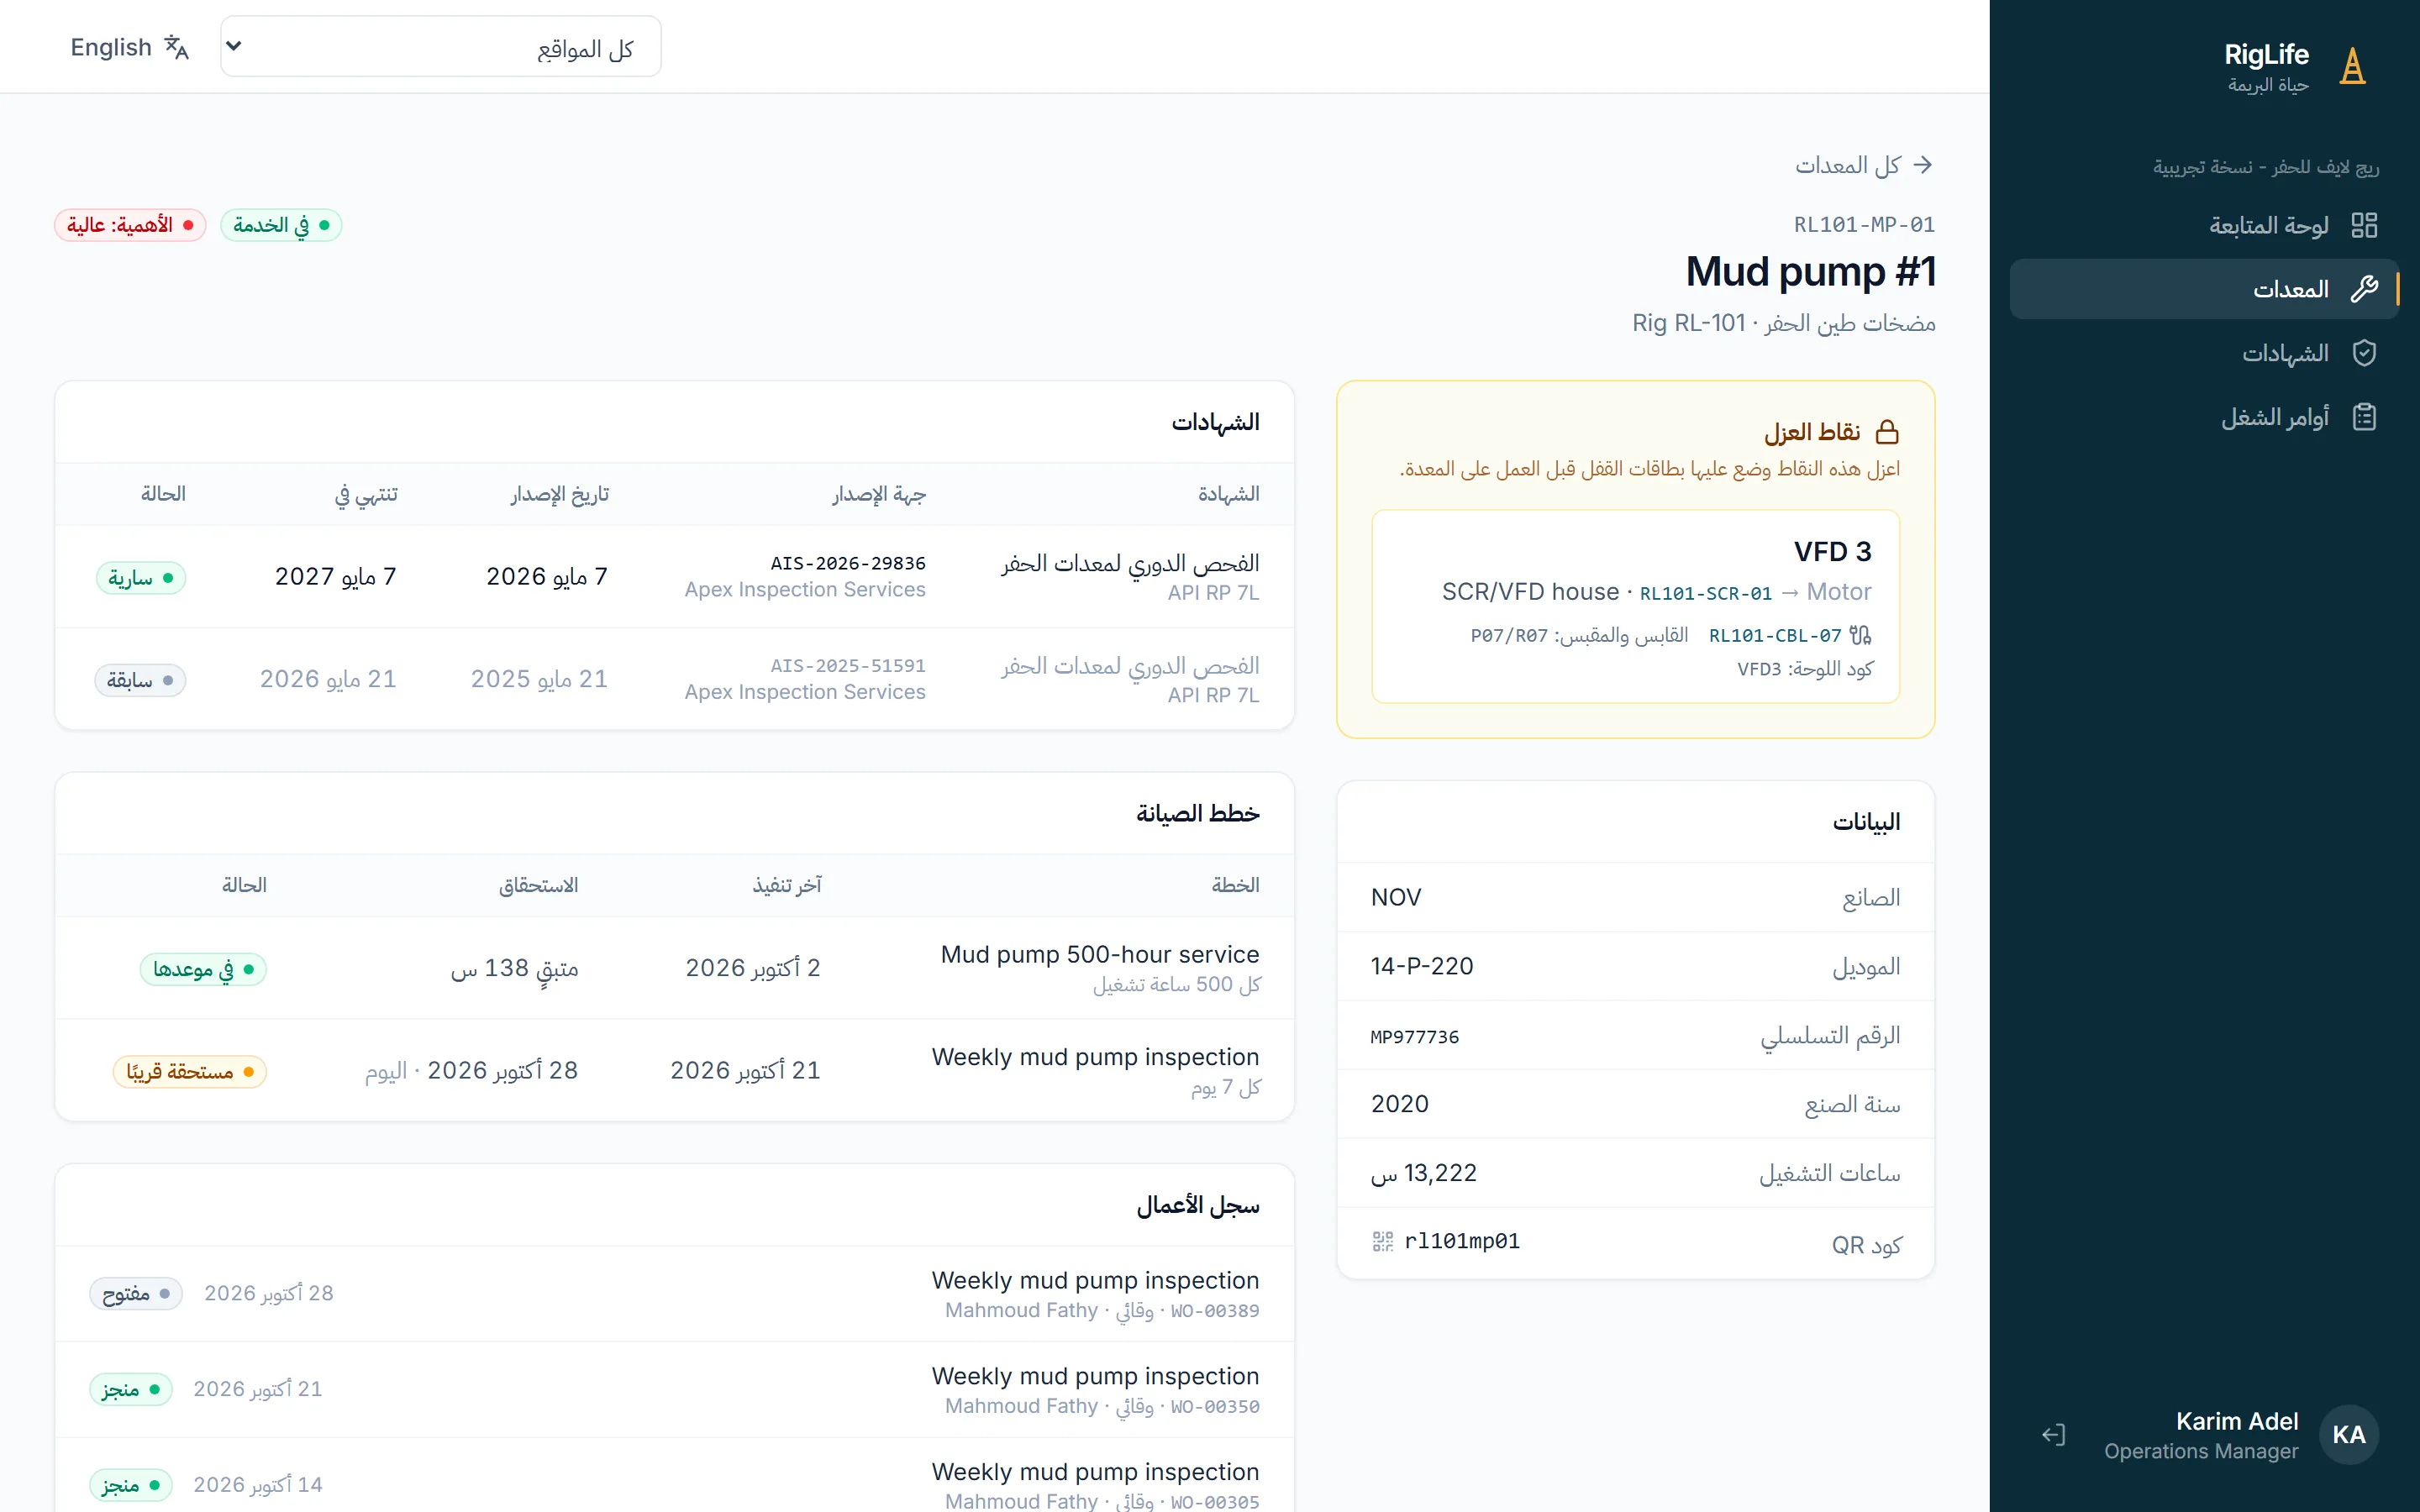Image resolution: width=2420 pixels, height=1512 pixels.
Task: Click operating hours value 13,222
Action: click(x=1424, y=1173)
